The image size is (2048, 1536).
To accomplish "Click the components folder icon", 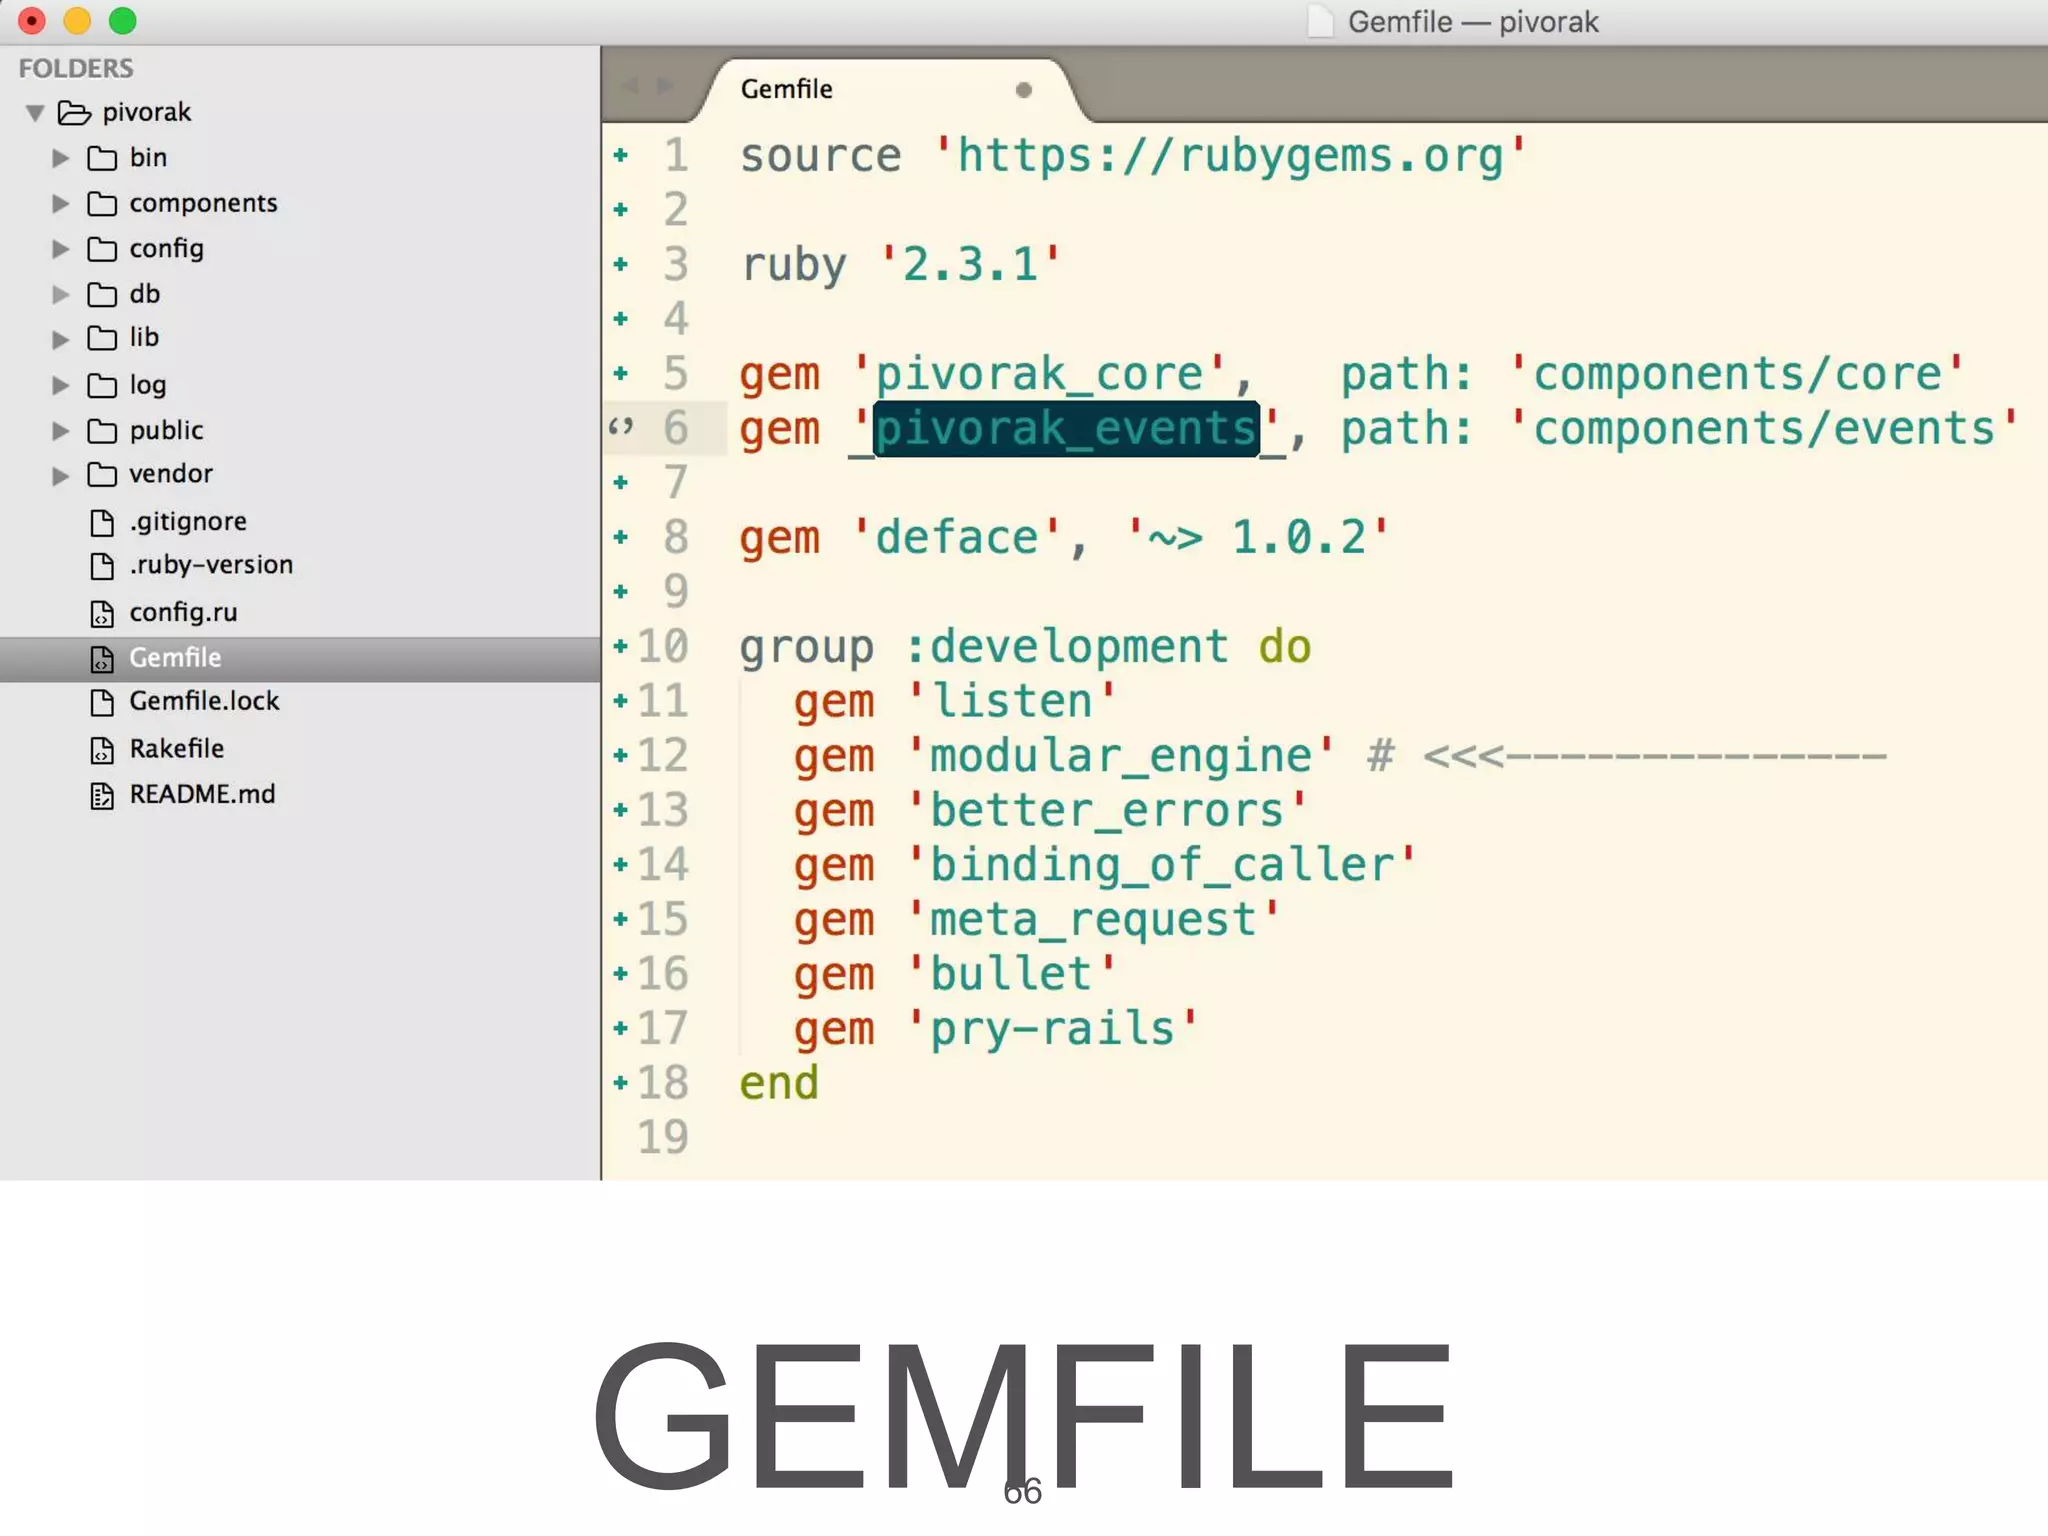I will (102, 204).
